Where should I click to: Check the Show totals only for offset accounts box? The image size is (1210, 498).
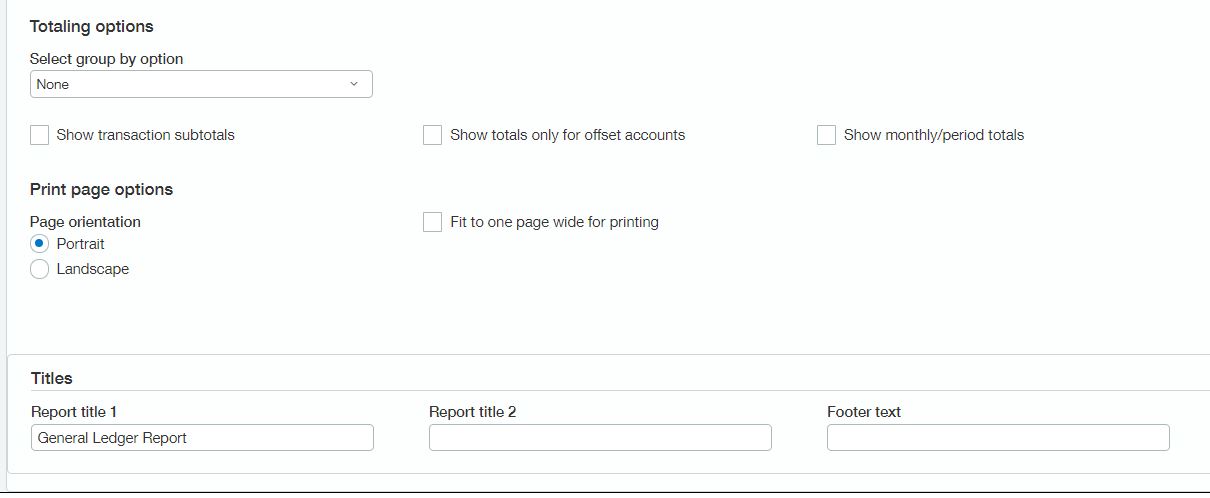coord(433,135)
